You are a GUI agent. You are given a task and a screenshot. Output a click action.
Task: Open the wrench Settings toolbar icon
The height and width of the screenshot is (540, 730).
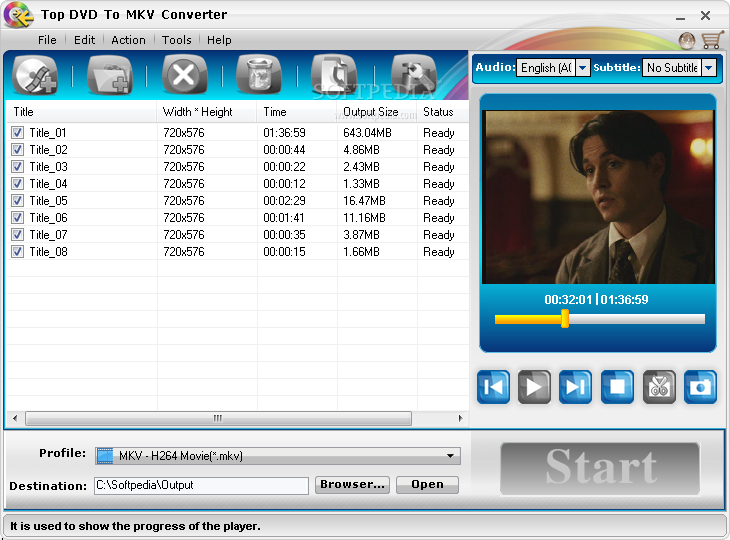(x=414, y=75)
